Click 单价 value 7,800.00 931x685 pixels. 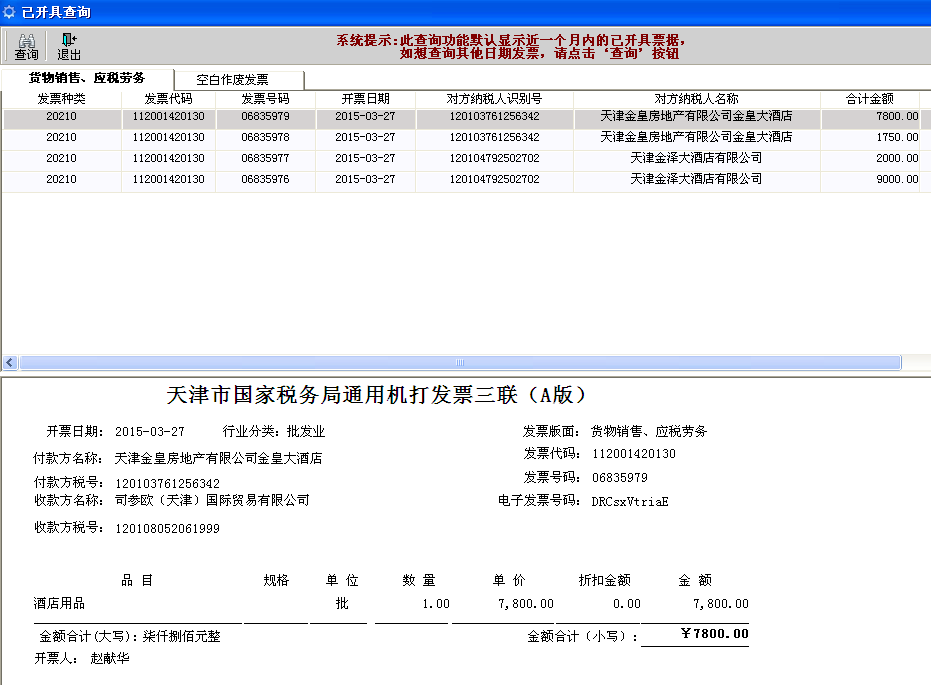525,604
